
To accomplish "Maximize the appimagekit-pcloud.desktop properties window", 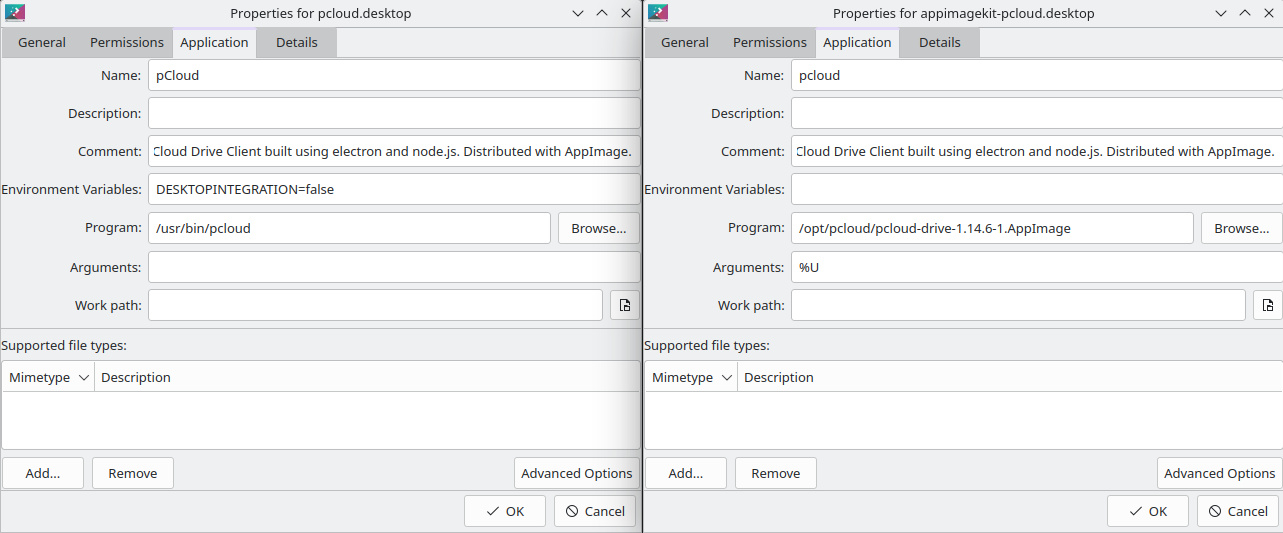I will point(1245,13).
